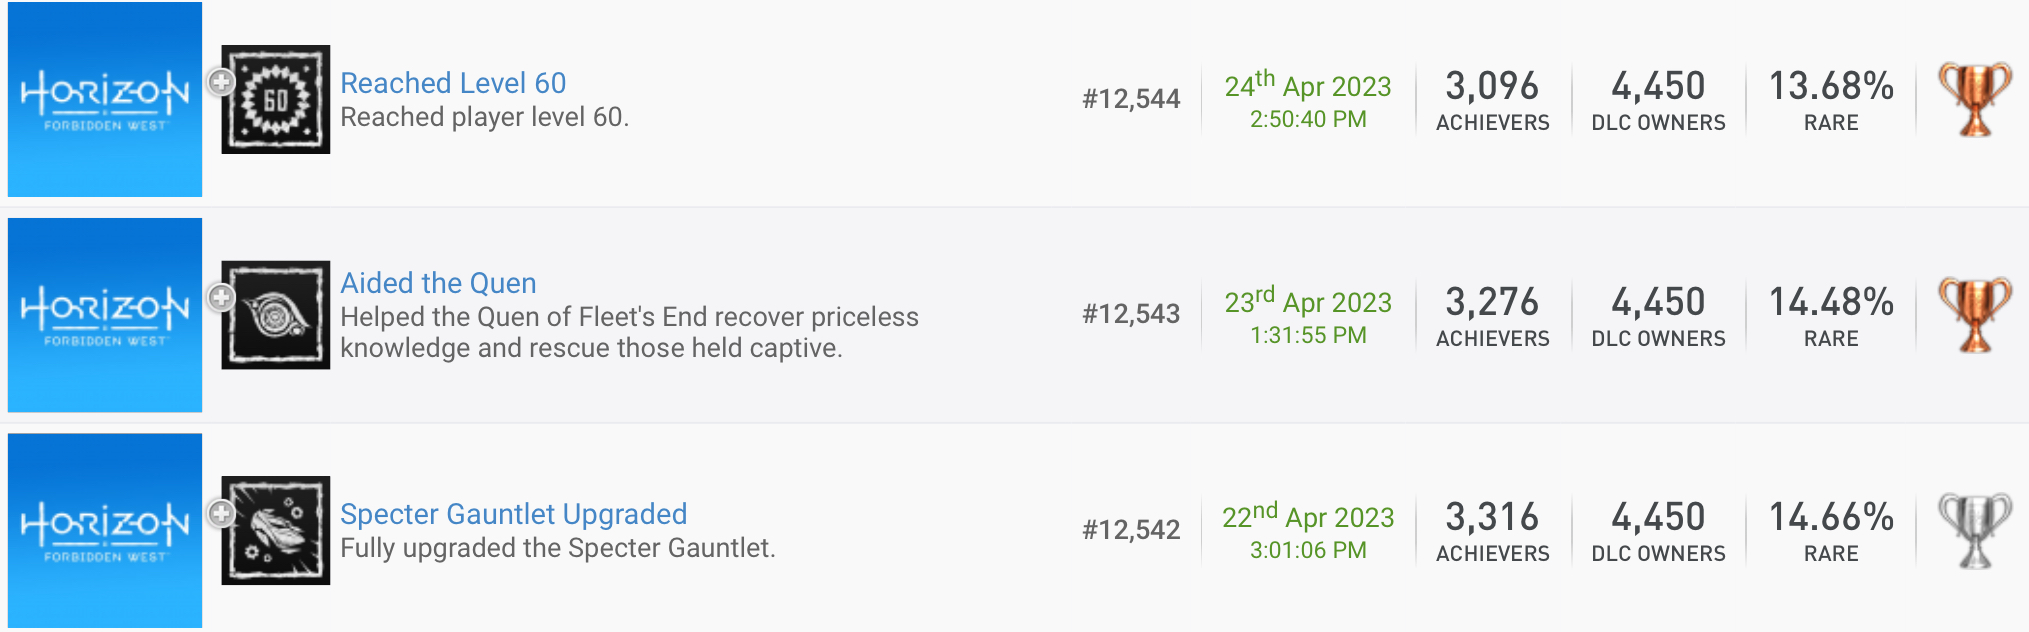2029x632 pixels.
Task: Click the bronze trophy cup for Level 60
Action: tap(1974, 99)
